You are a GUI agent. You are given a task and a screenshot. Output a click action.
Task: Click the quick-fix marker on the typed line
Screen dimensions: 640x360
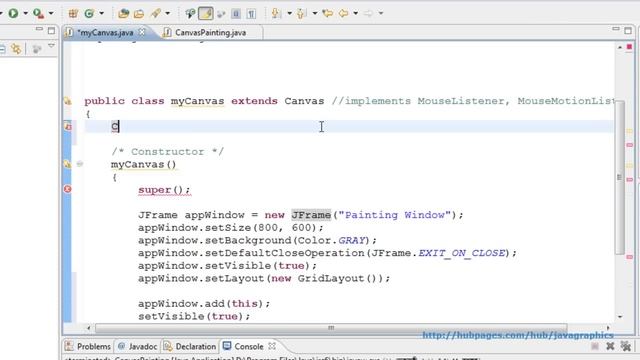pyautogui.click(x=68, y=127)
